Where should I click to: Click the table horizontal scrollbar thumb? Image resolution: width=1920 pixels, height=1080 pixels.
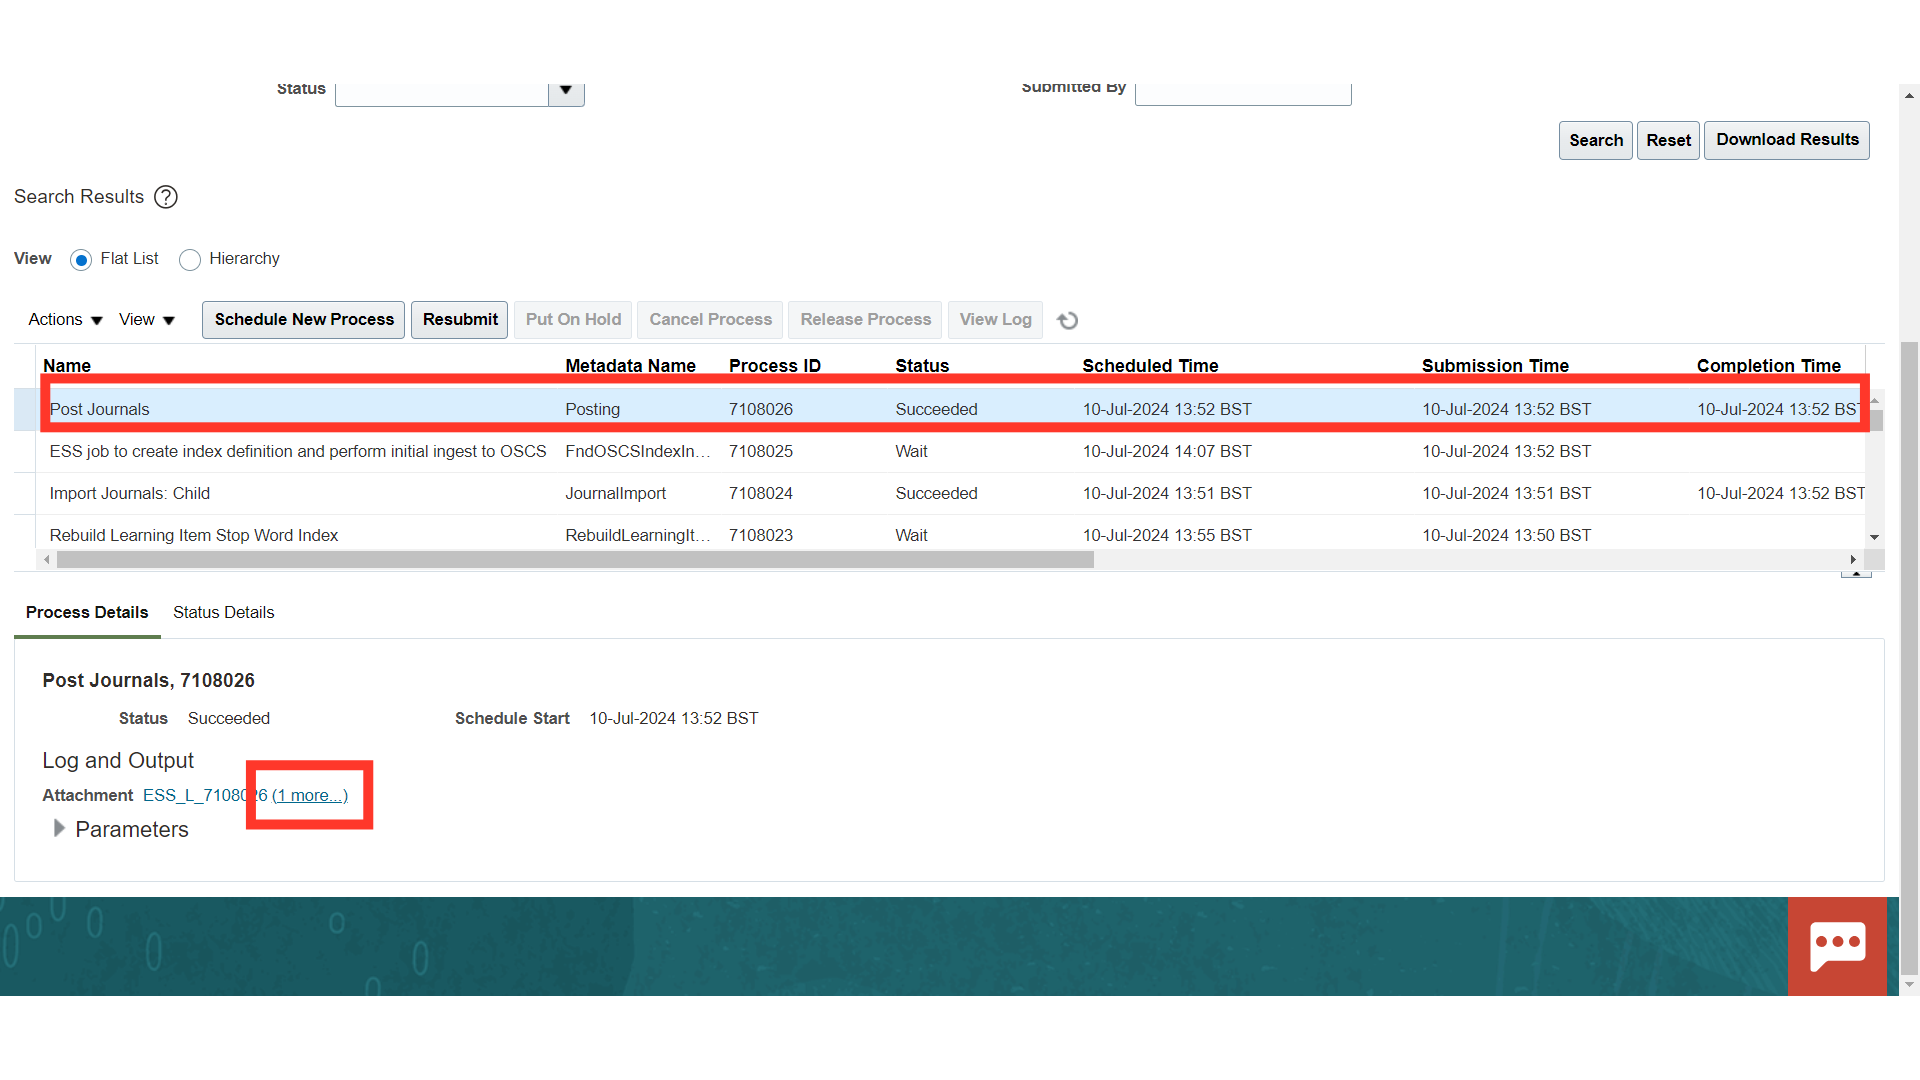click(x=575, y=560)
